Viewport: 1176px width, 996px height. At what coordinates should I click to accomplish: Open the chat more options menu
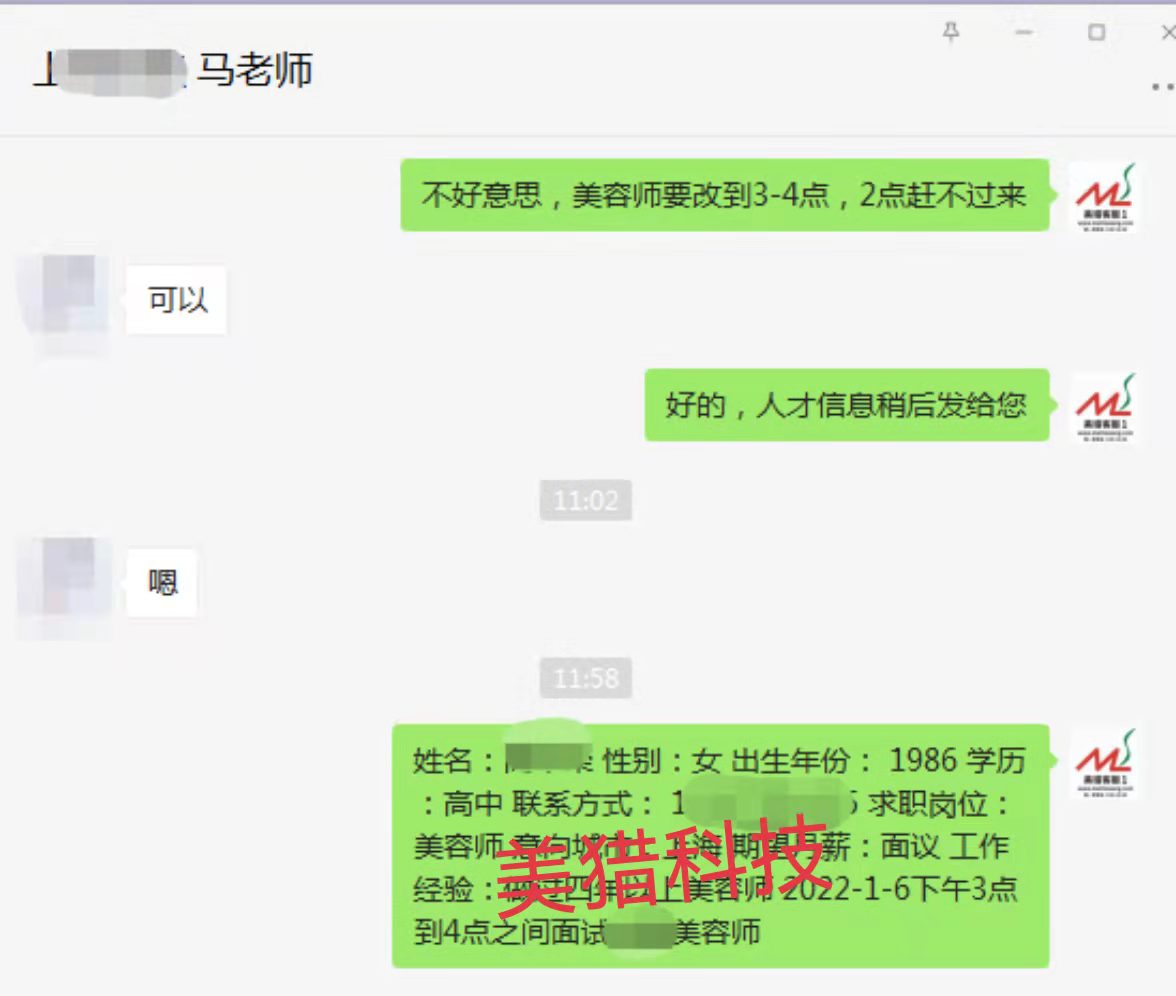click(x=1163, y=88)
